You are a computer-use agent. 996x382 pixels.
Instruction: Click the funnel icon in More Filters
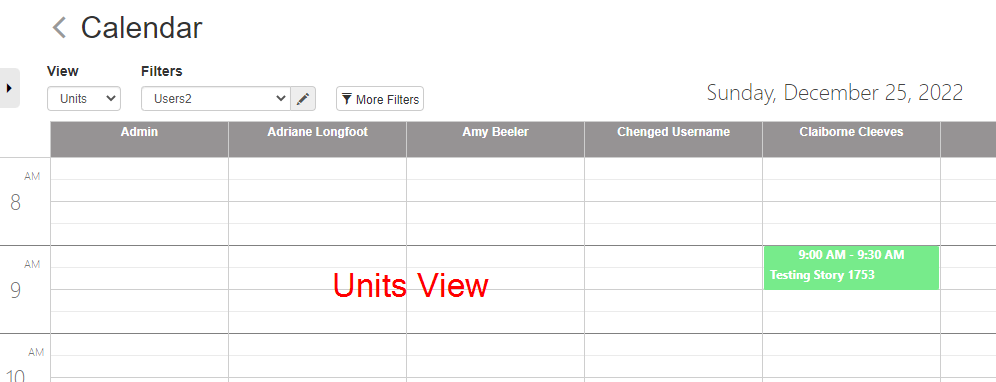(347, 99)
